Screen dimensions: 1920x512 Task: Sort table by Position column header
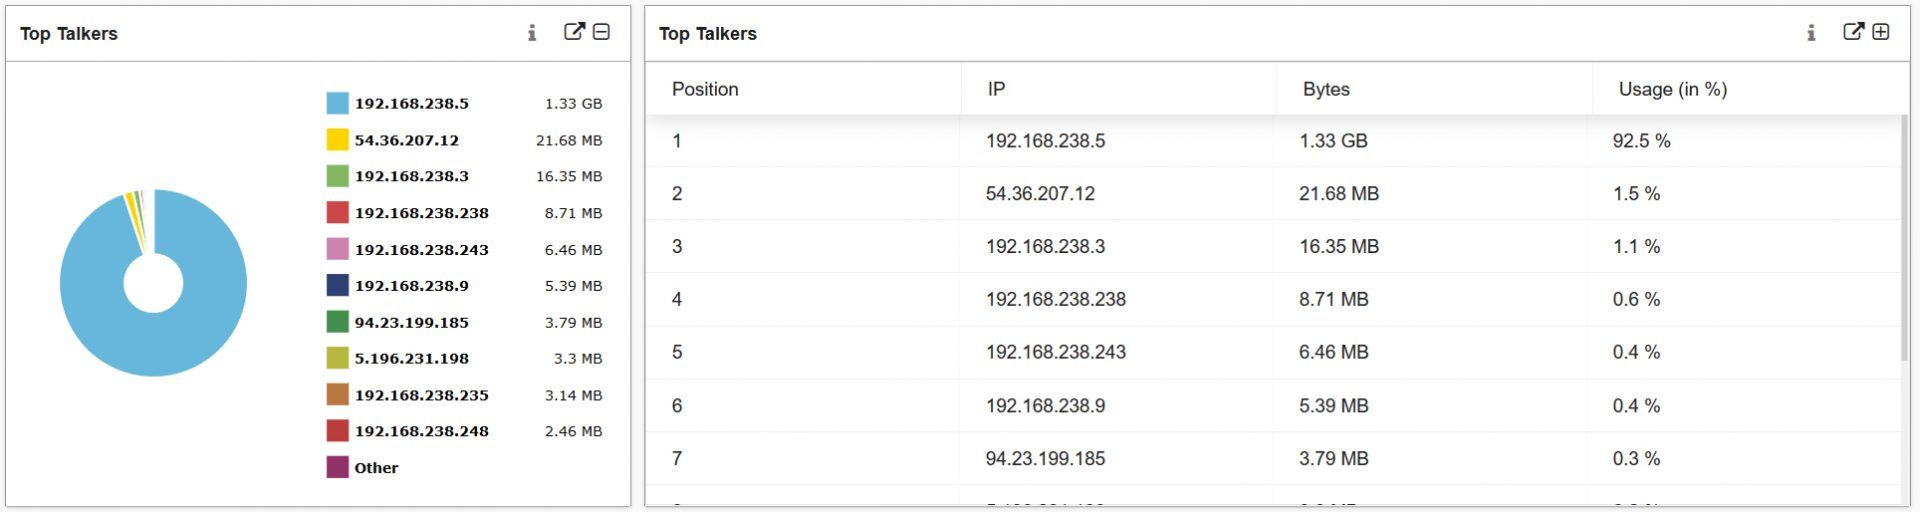point(705,89)
